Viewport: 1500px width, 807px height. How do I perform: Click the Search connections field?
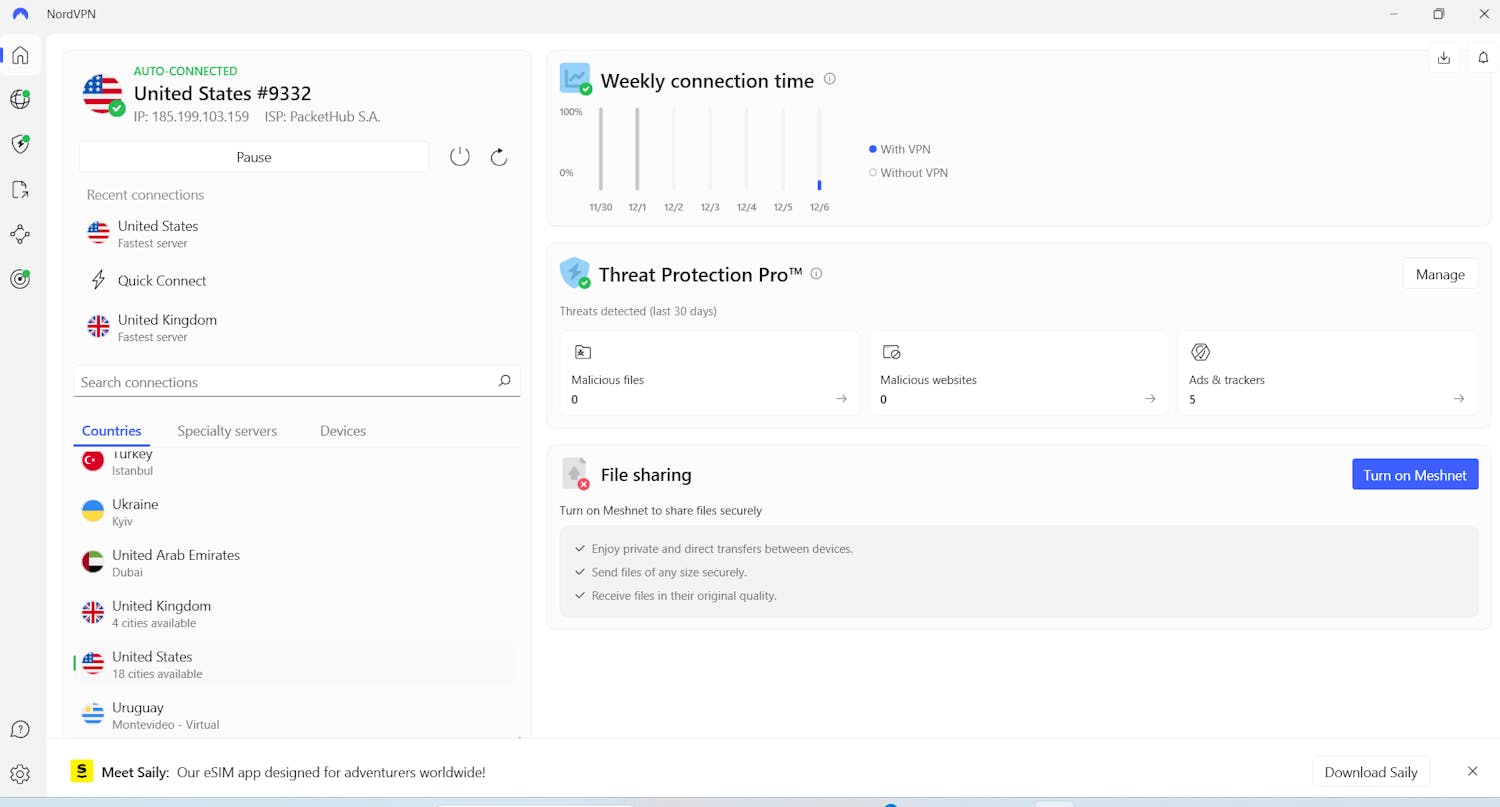[x=285, y=382]
